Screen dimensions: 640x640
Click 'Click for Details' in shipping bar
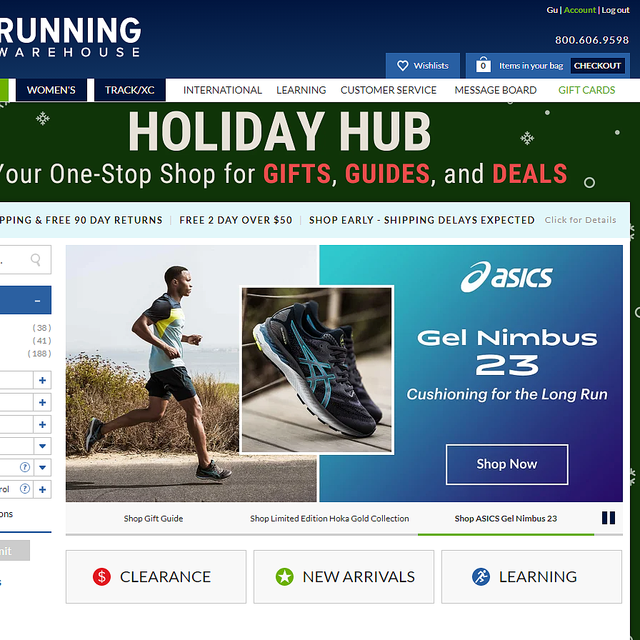coord(580,220)
